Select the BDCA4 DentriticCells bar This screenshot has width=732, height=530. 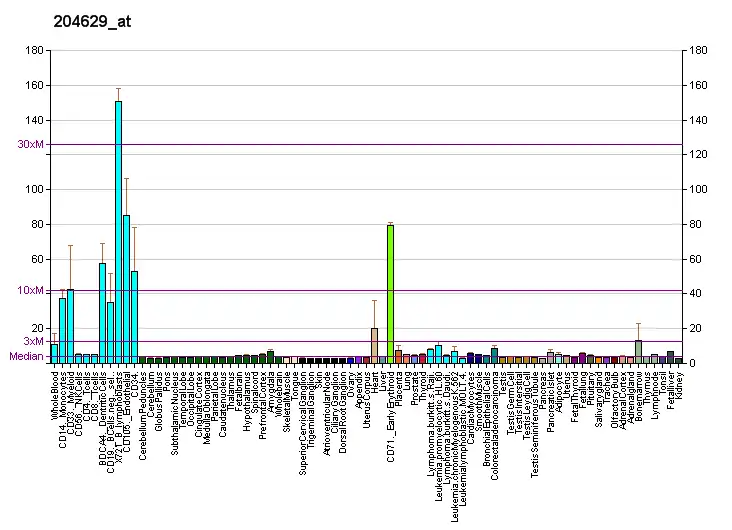coord(102,312)
